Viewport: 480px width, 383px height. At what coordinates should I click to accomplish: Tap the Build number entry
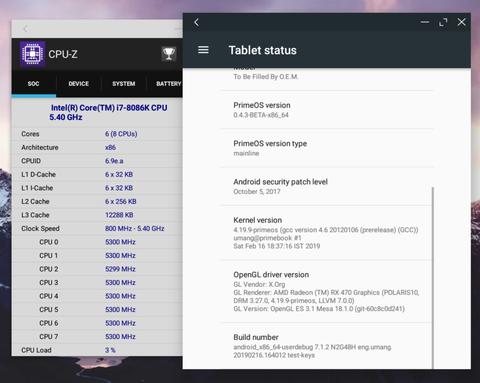(x=327, y=346)
